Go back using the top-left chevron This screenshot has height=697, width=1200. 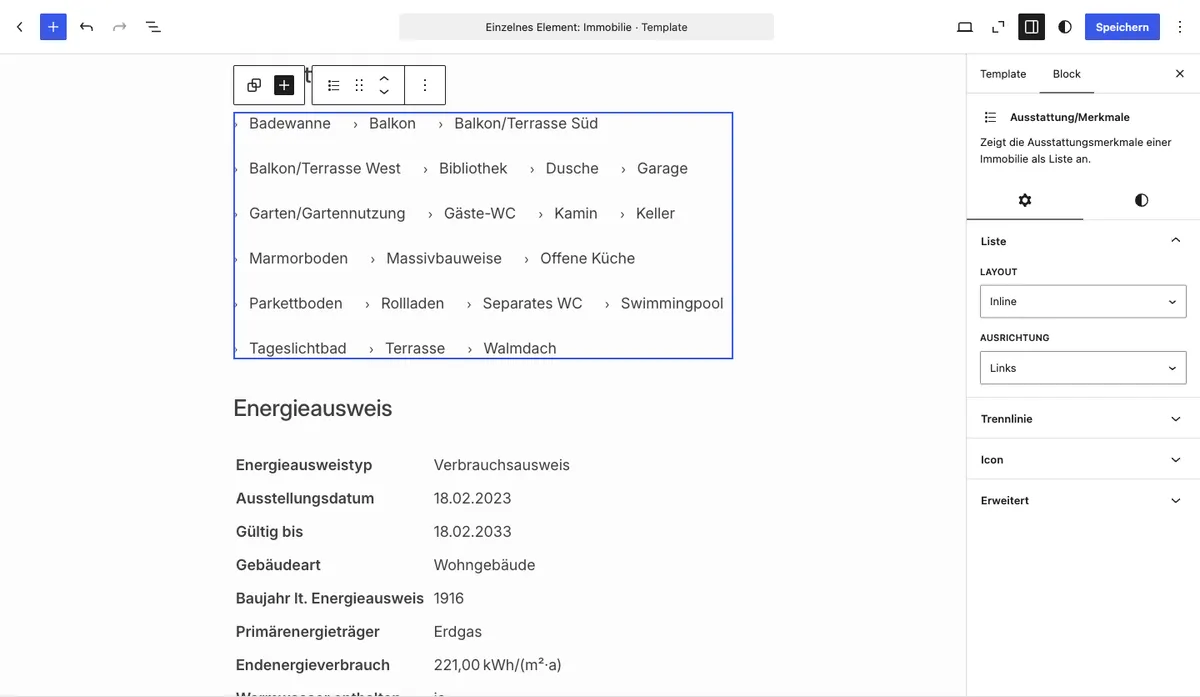click(x=19, y=27)
